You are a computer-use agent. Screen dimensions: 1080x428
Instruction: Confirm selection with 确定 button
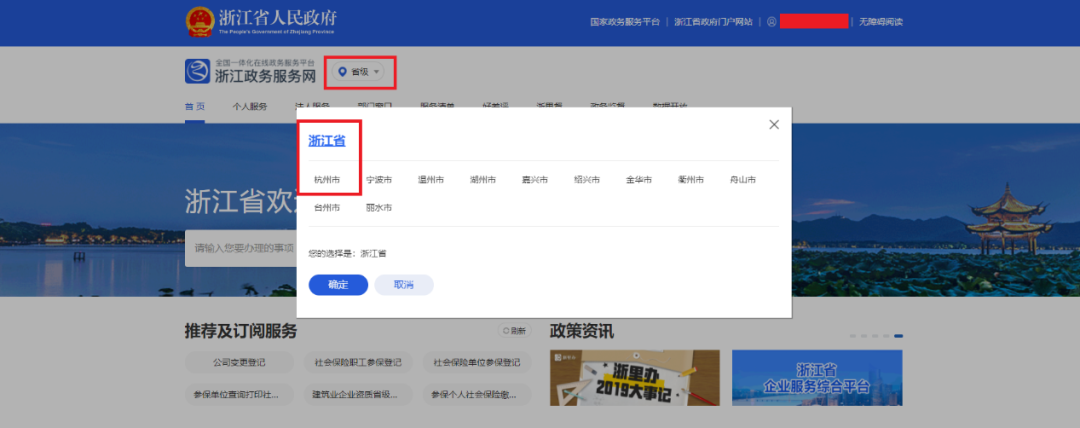338,285
